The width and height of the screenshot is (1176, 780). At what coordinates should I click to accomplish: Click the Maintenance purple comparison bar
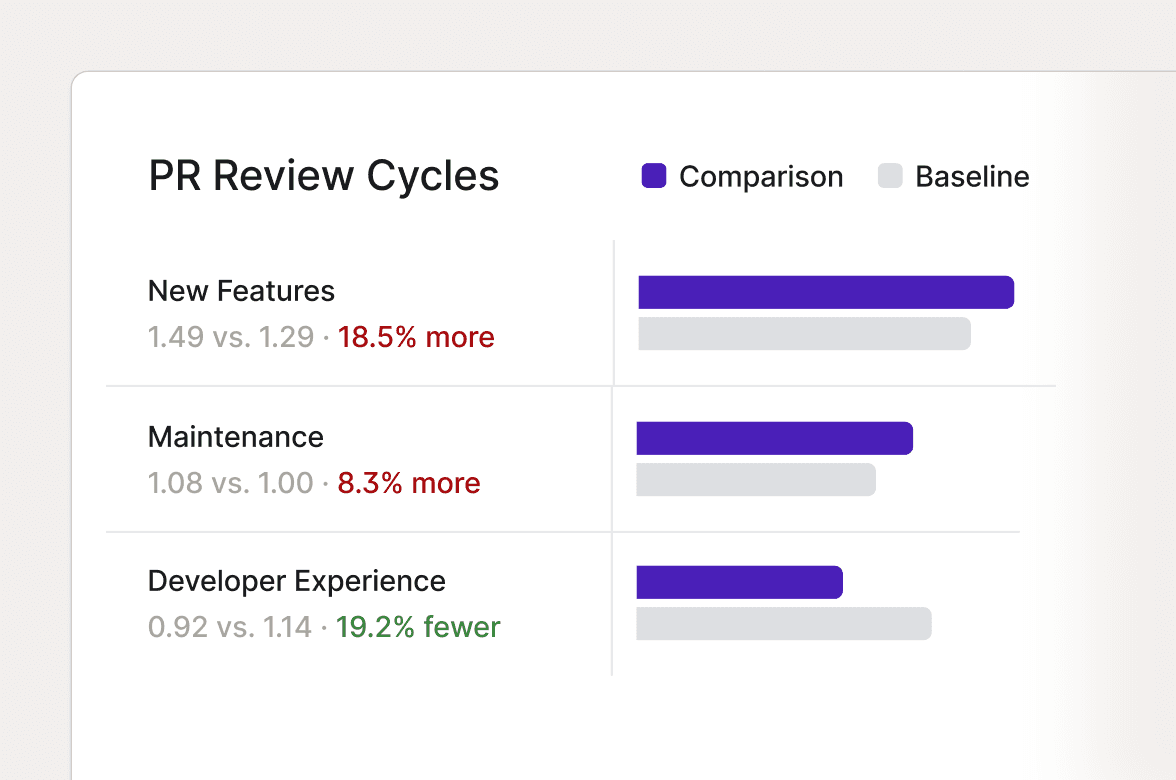pos(775,438)
